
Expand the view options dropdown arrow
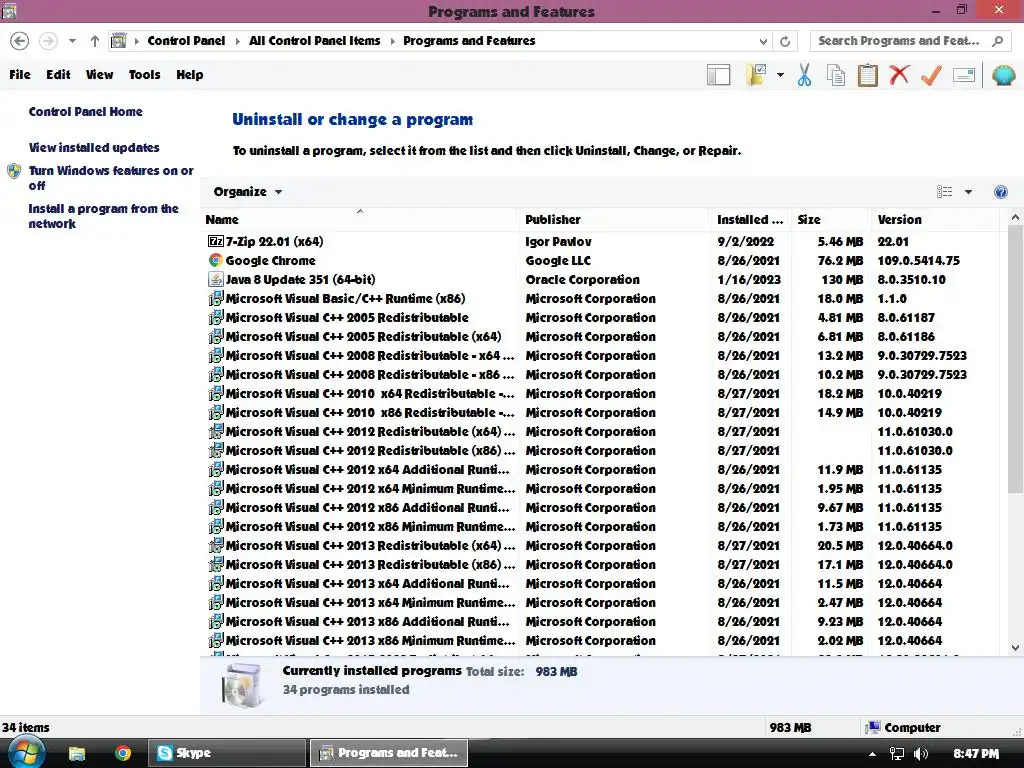coord(968,191)
